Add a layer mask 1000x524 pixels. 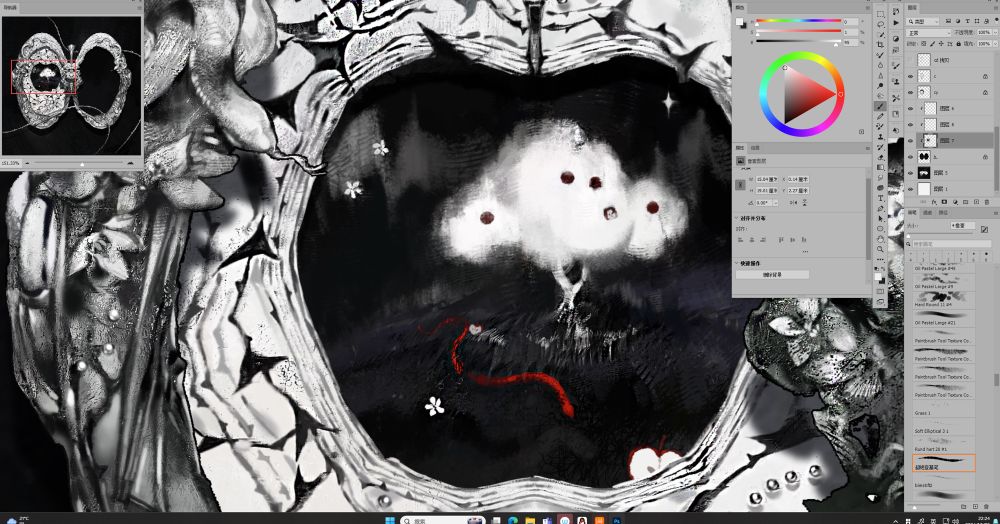[944, 202]
